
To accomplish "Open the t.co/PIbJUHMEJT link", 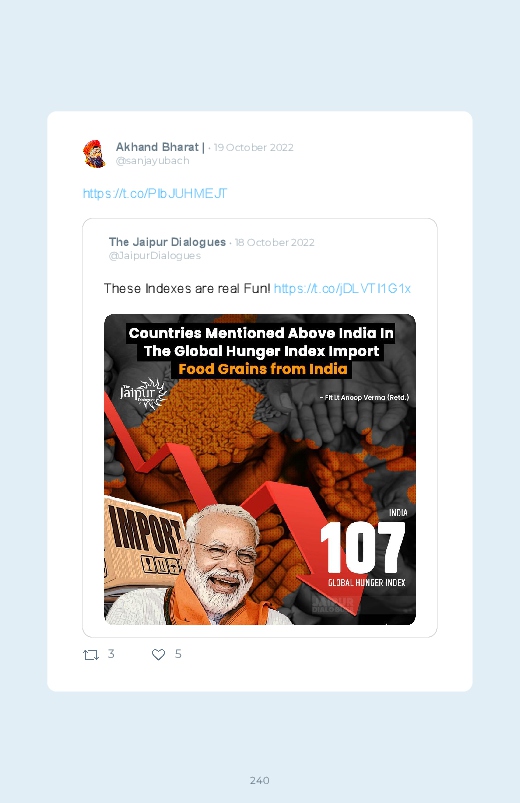I will (x=155, y=194).
